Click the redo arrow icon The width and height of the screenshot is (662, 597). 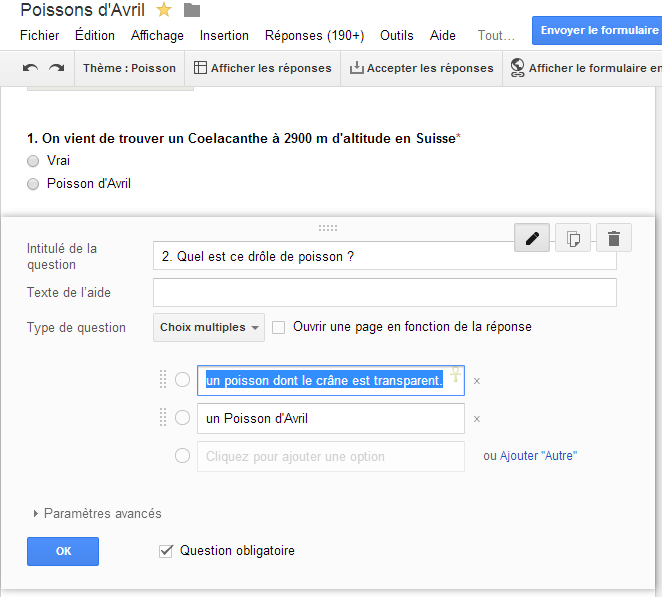[x=57, y=68]
